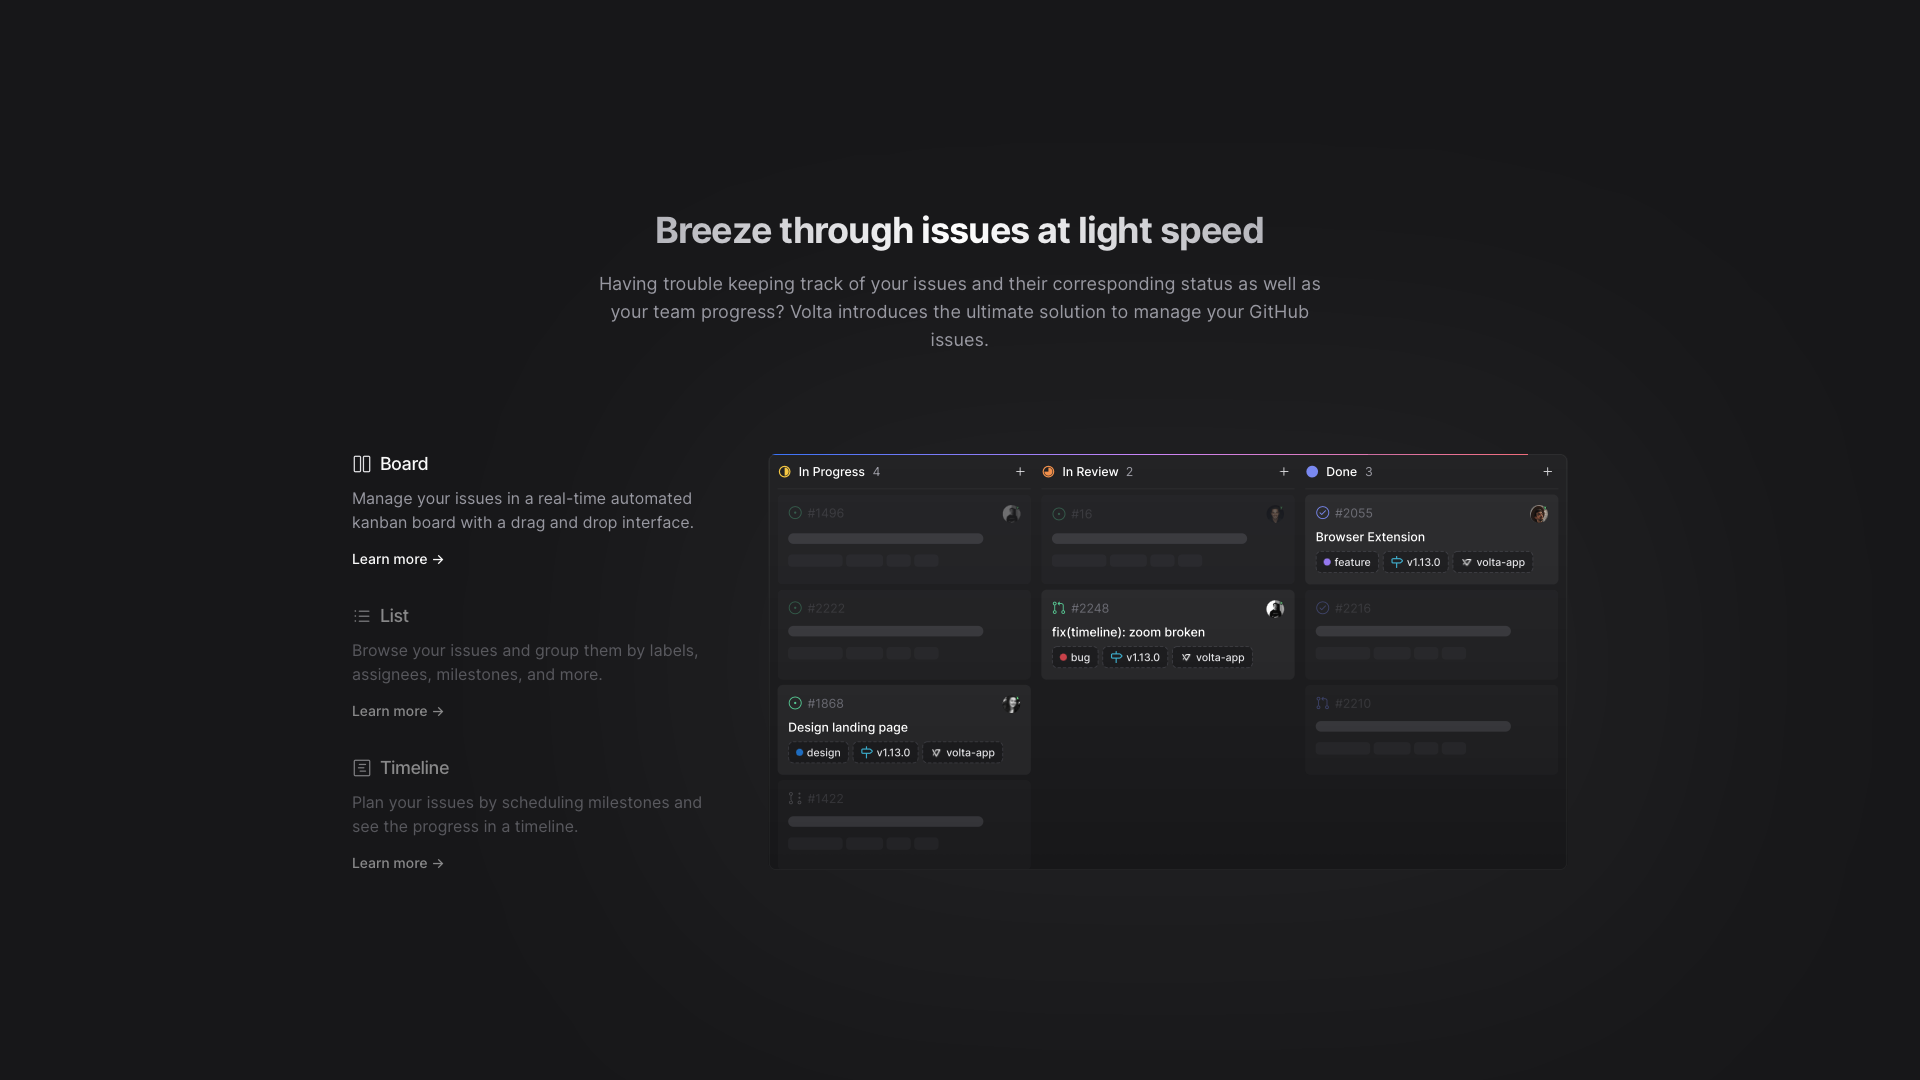
Task: Follow Learn more link under List
Action: point(398,711)
